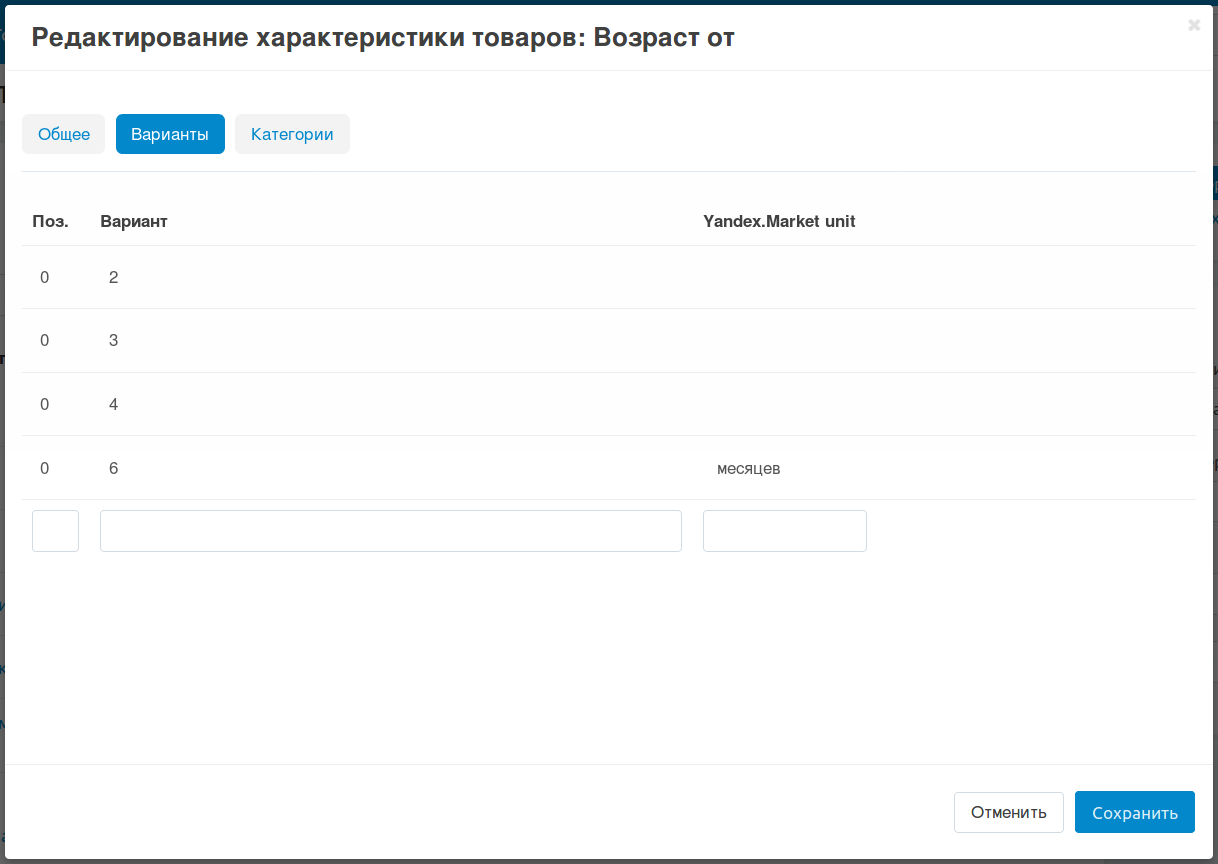Viewport: 1218px width, 864px height.
Task: Edit the variant value 2
Action: (x=113, y=277)
